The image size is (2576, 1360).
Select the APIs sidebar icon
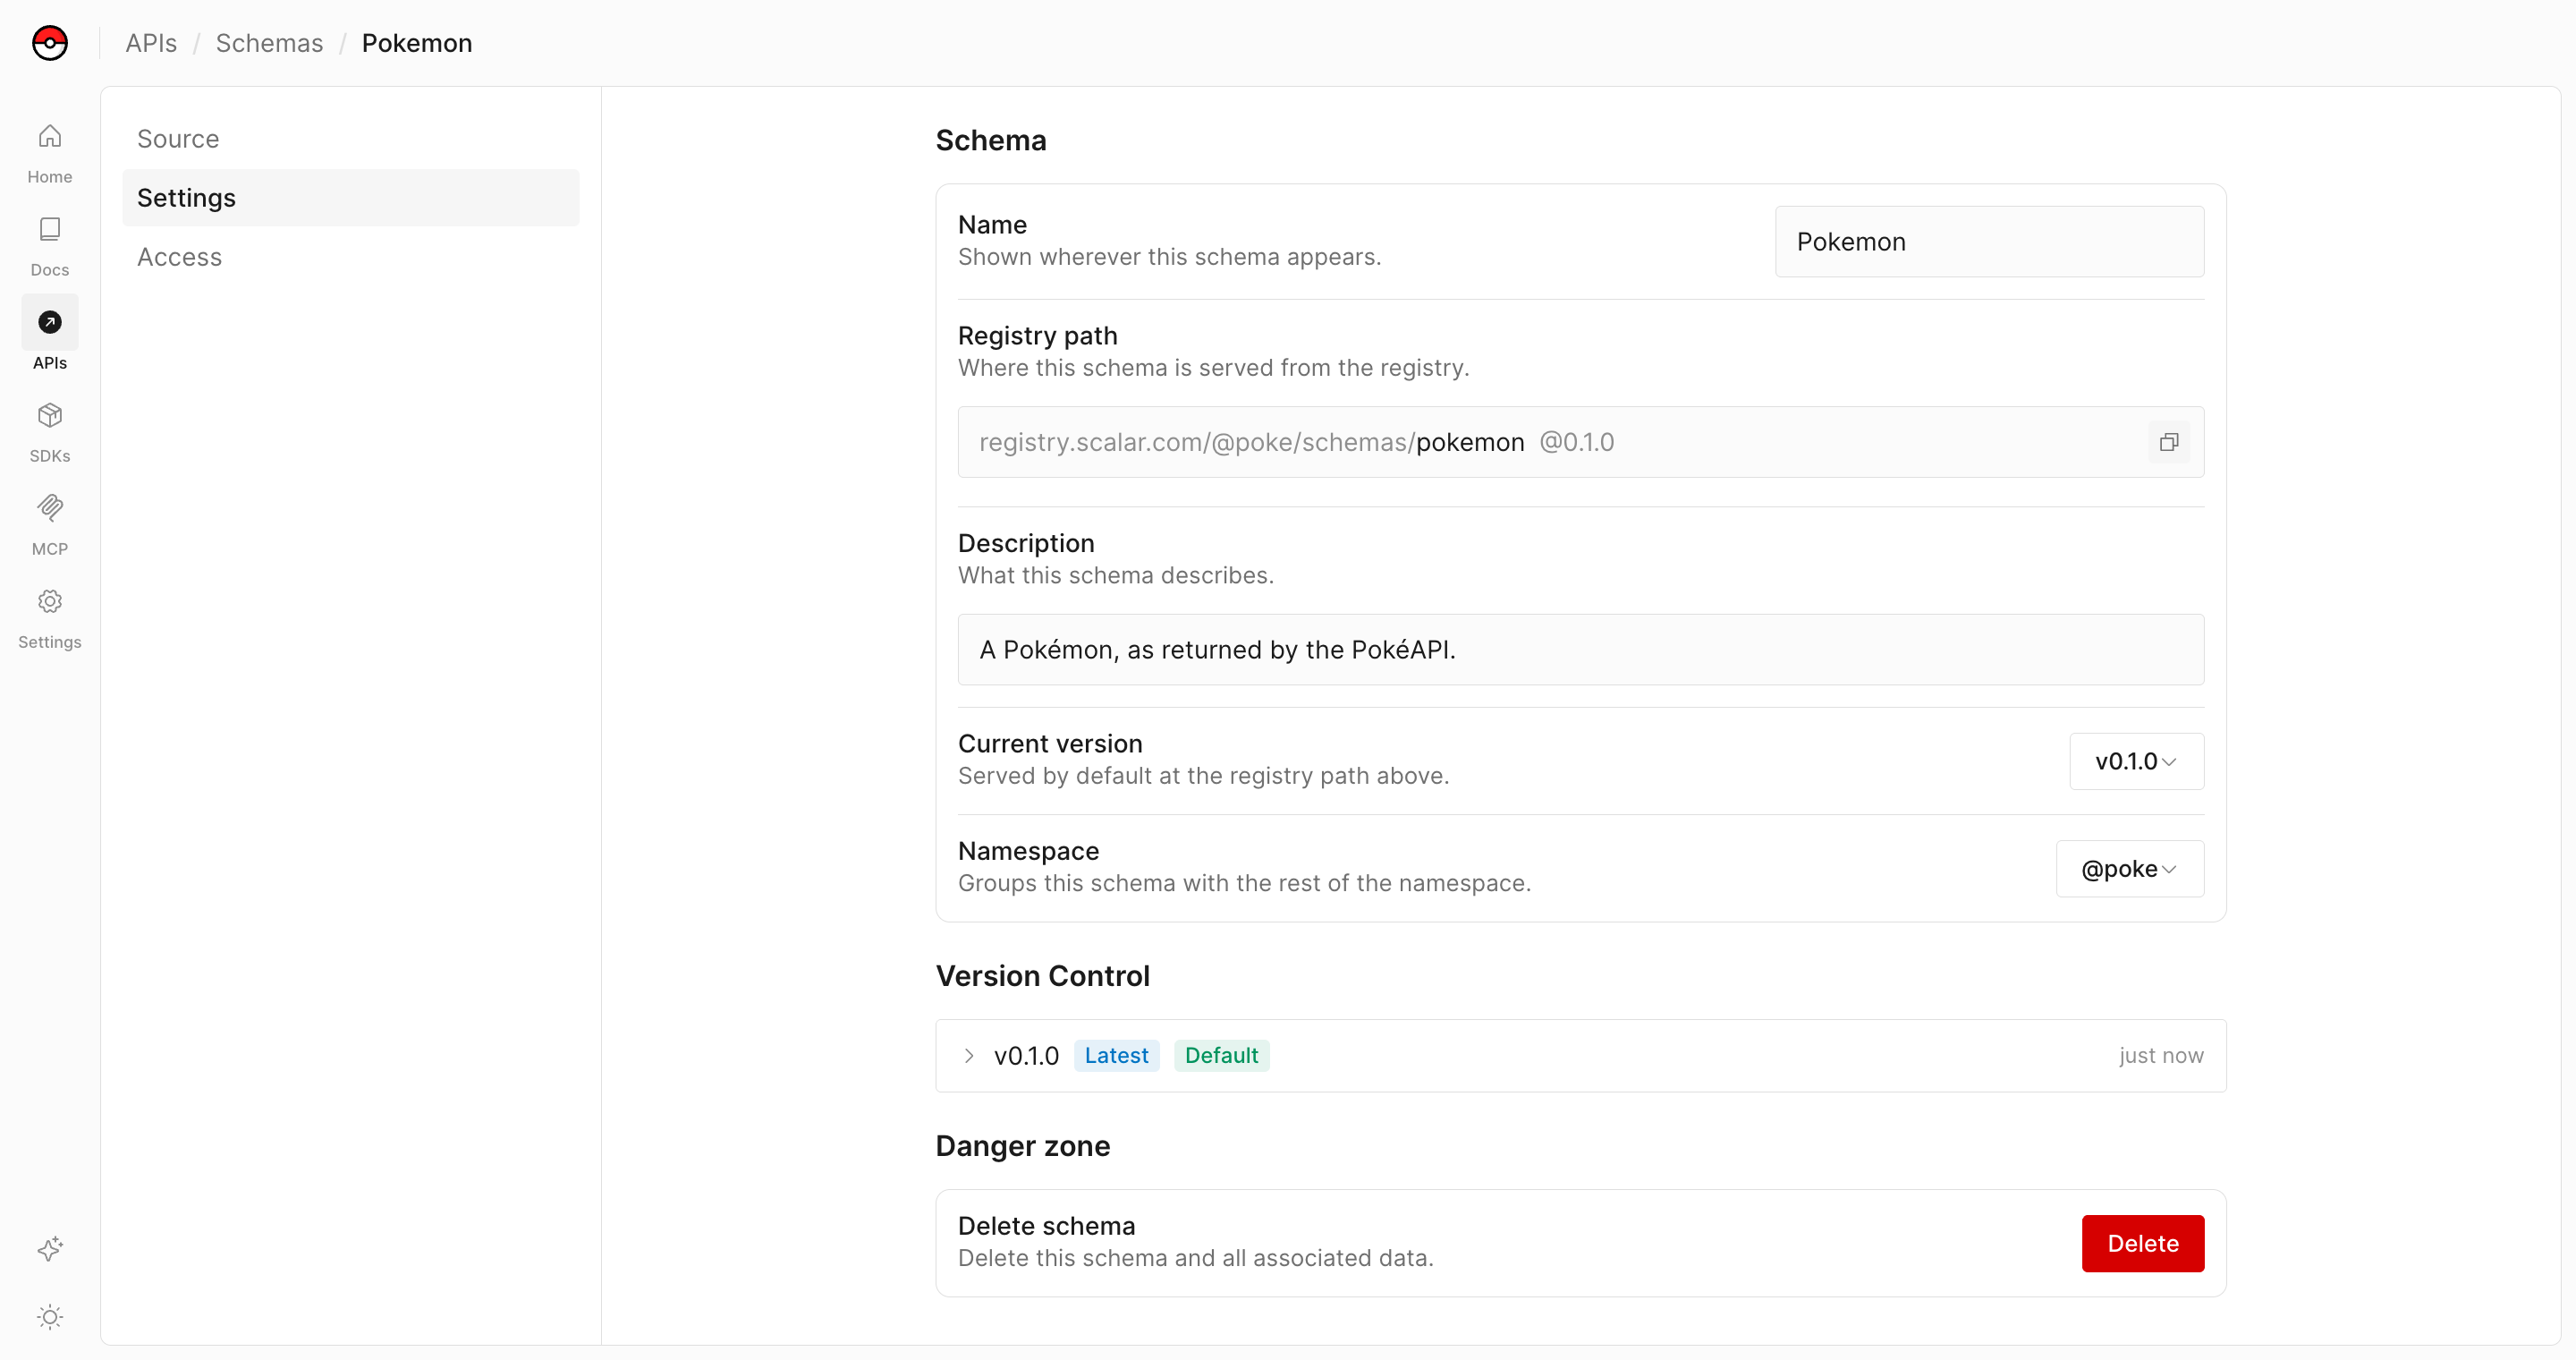pyautogui.click(x=49, y=322)
